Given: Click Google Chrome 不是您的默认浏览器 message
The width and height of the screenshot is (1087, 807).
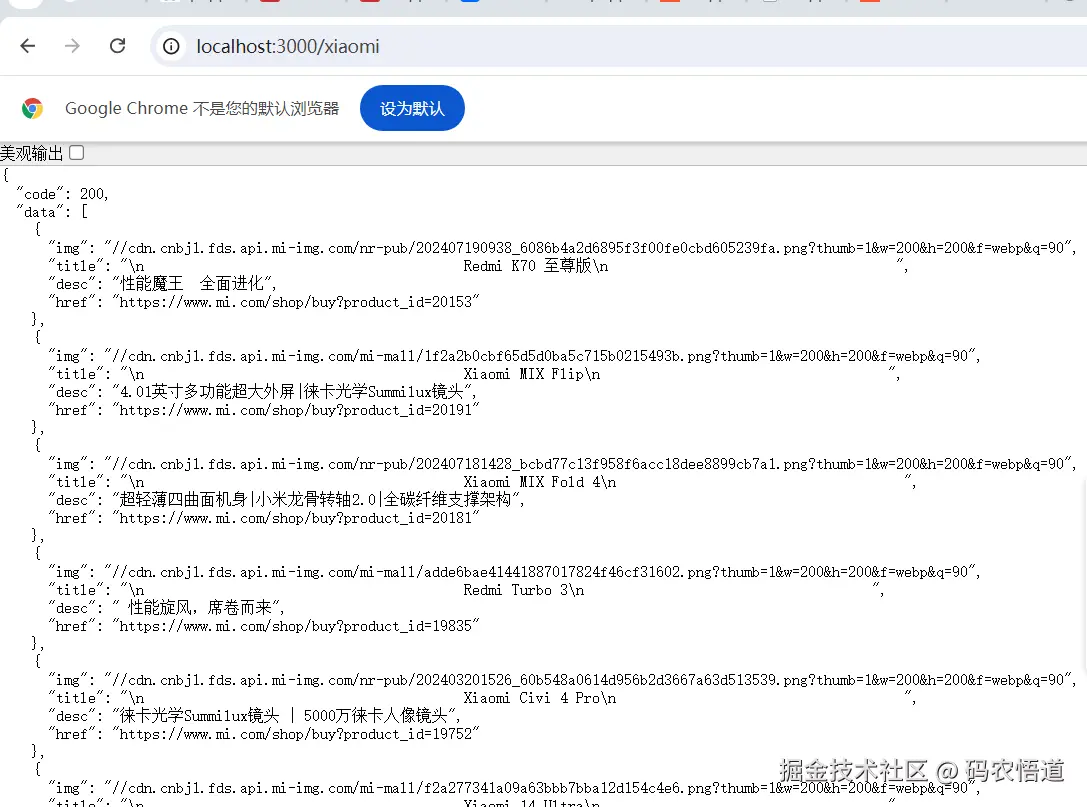Looking at the screenshot, I should click(x=202, y=108).
